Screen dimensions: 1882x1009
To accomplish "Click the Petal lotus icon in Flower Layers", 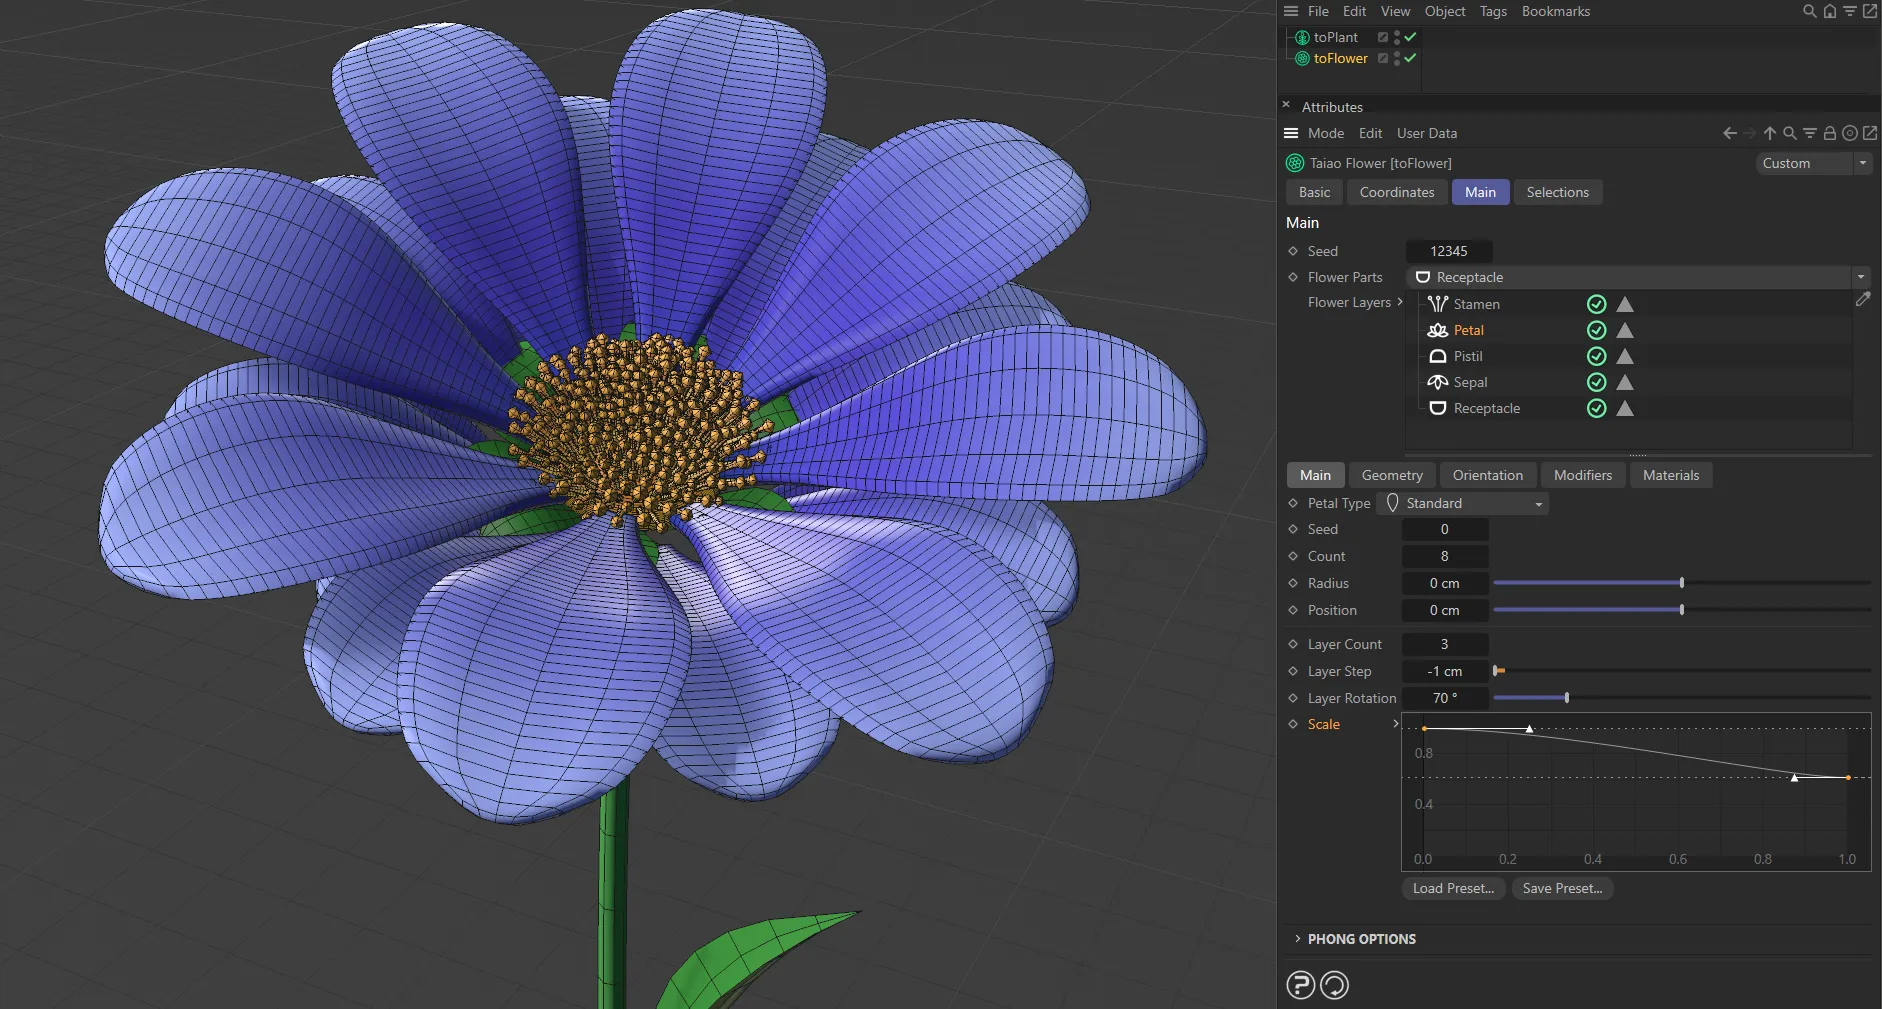I will (1437, 330).
